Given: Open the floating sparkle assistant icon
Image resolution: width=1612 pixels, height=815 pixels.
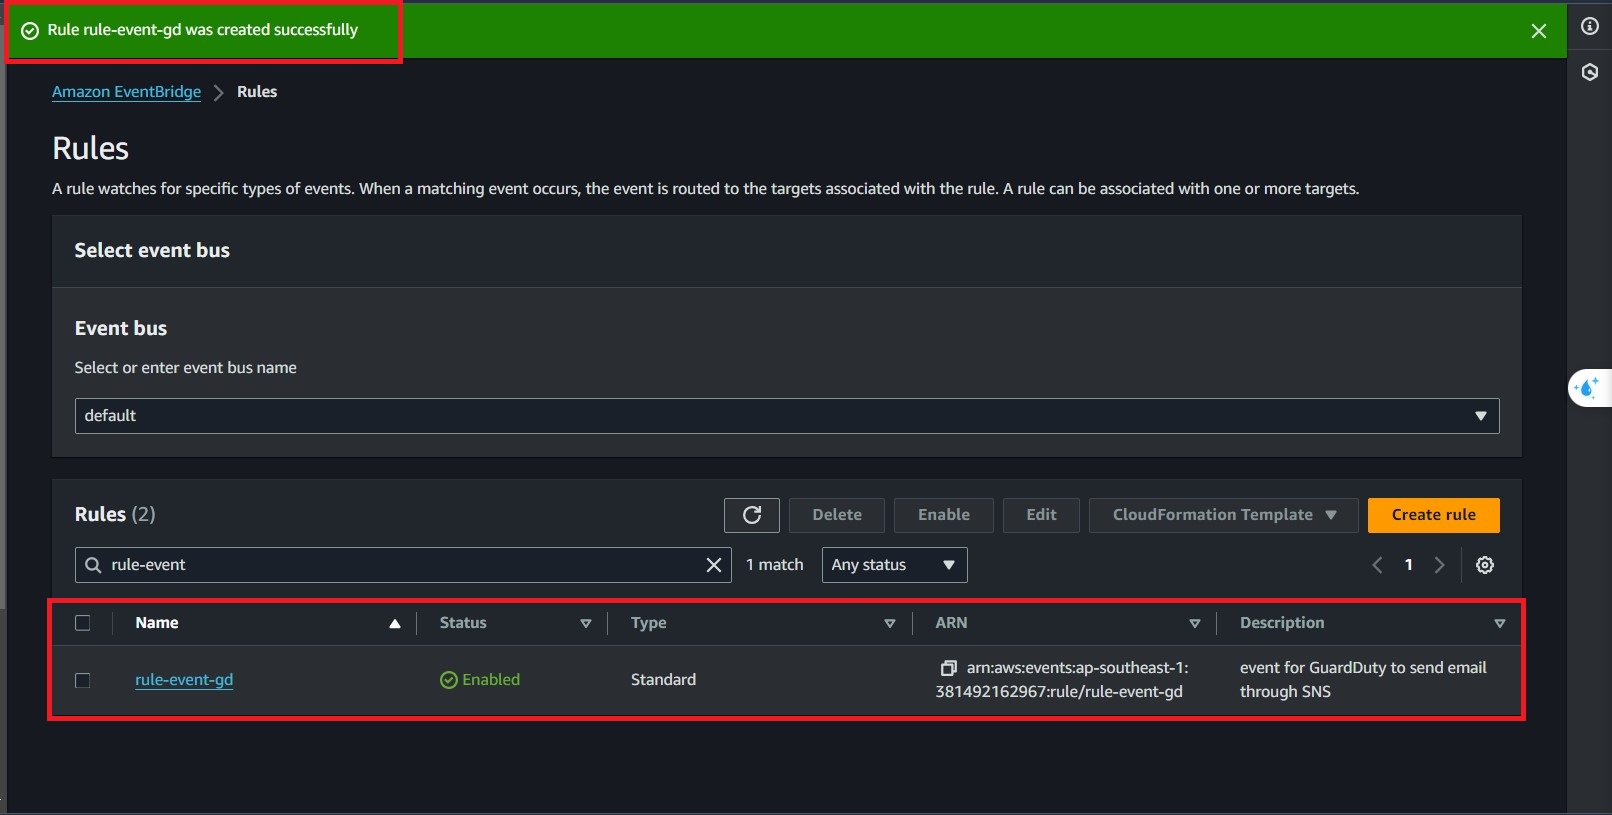Looking at the screenshot, I should (1587, 388).
